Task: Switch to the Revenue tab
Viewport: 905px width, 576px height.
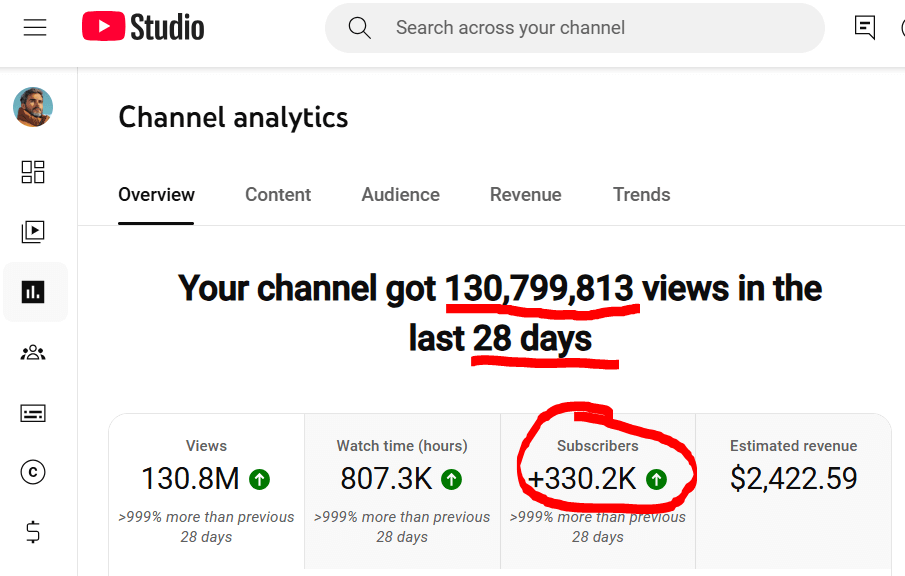Action: pos(525,195)
